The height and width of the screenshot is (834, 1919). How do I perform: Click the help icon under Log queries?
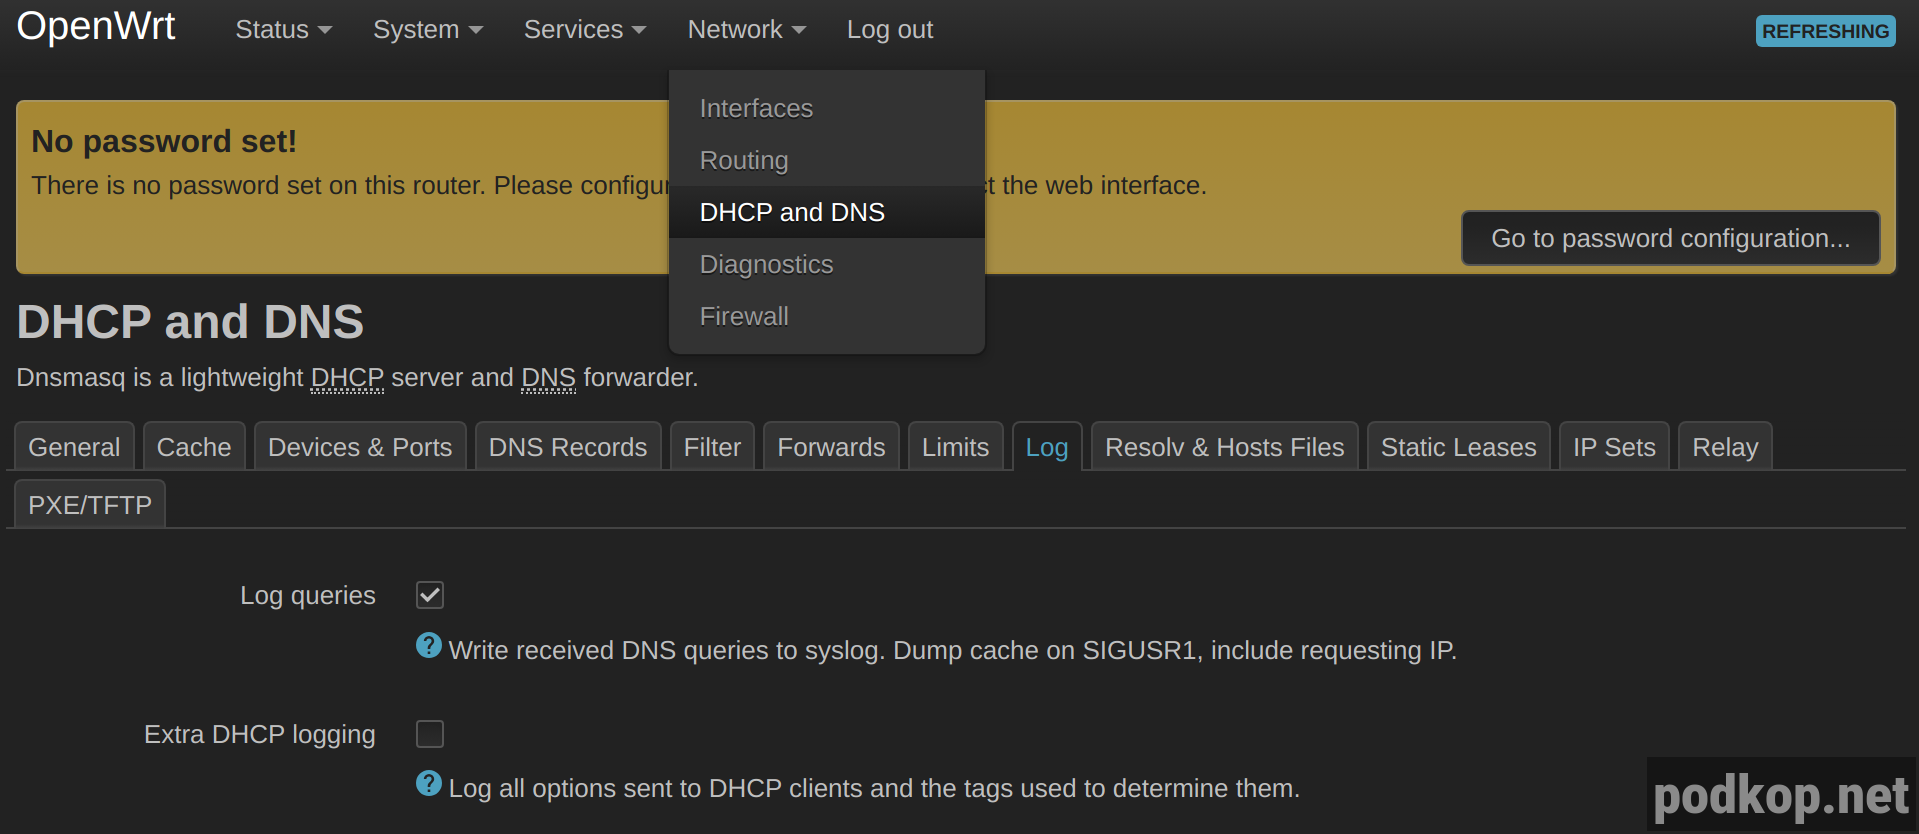coord(429,646)
